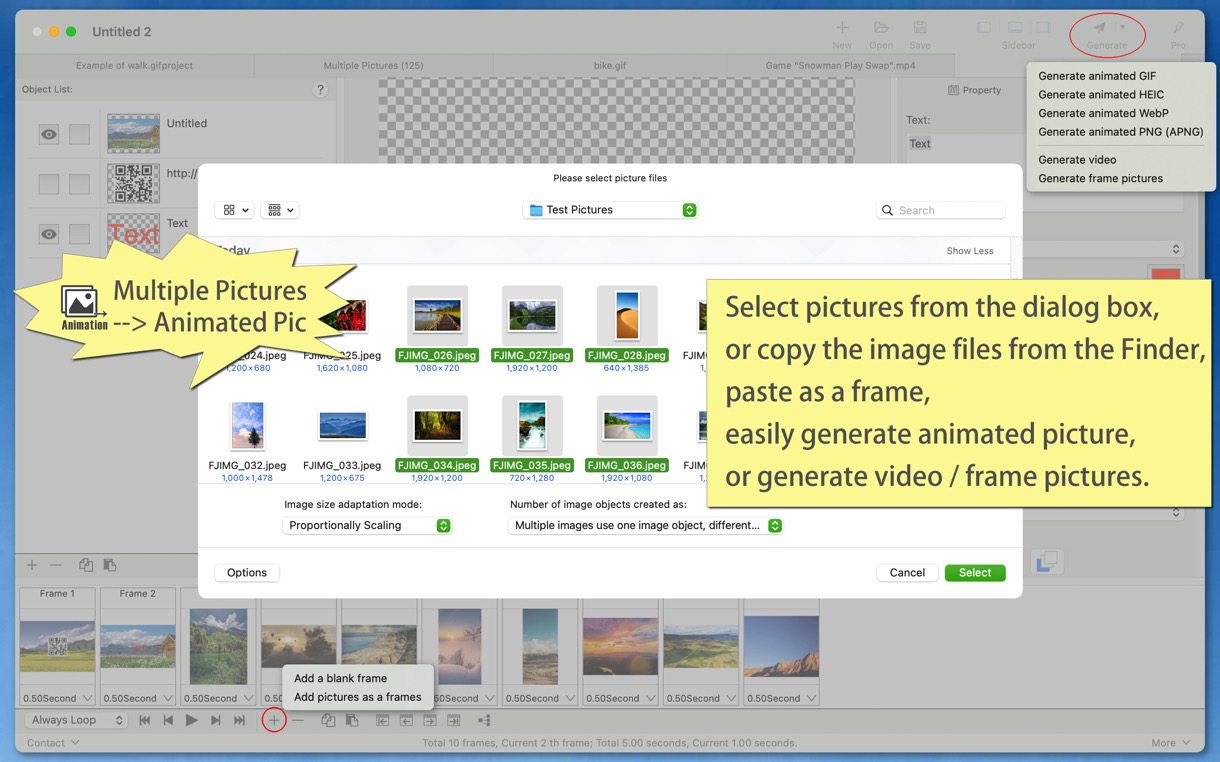This screenshot has width=1220, height=762.
Task: Click the New document toolbar icon
Action: coord(842,28)
